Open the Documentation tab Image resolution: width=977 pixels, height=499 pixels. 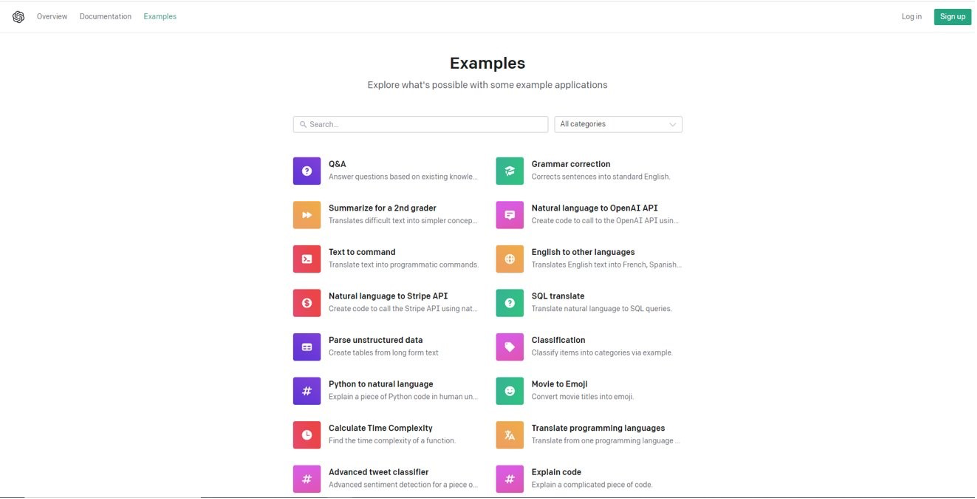click(x=105, y=17)
